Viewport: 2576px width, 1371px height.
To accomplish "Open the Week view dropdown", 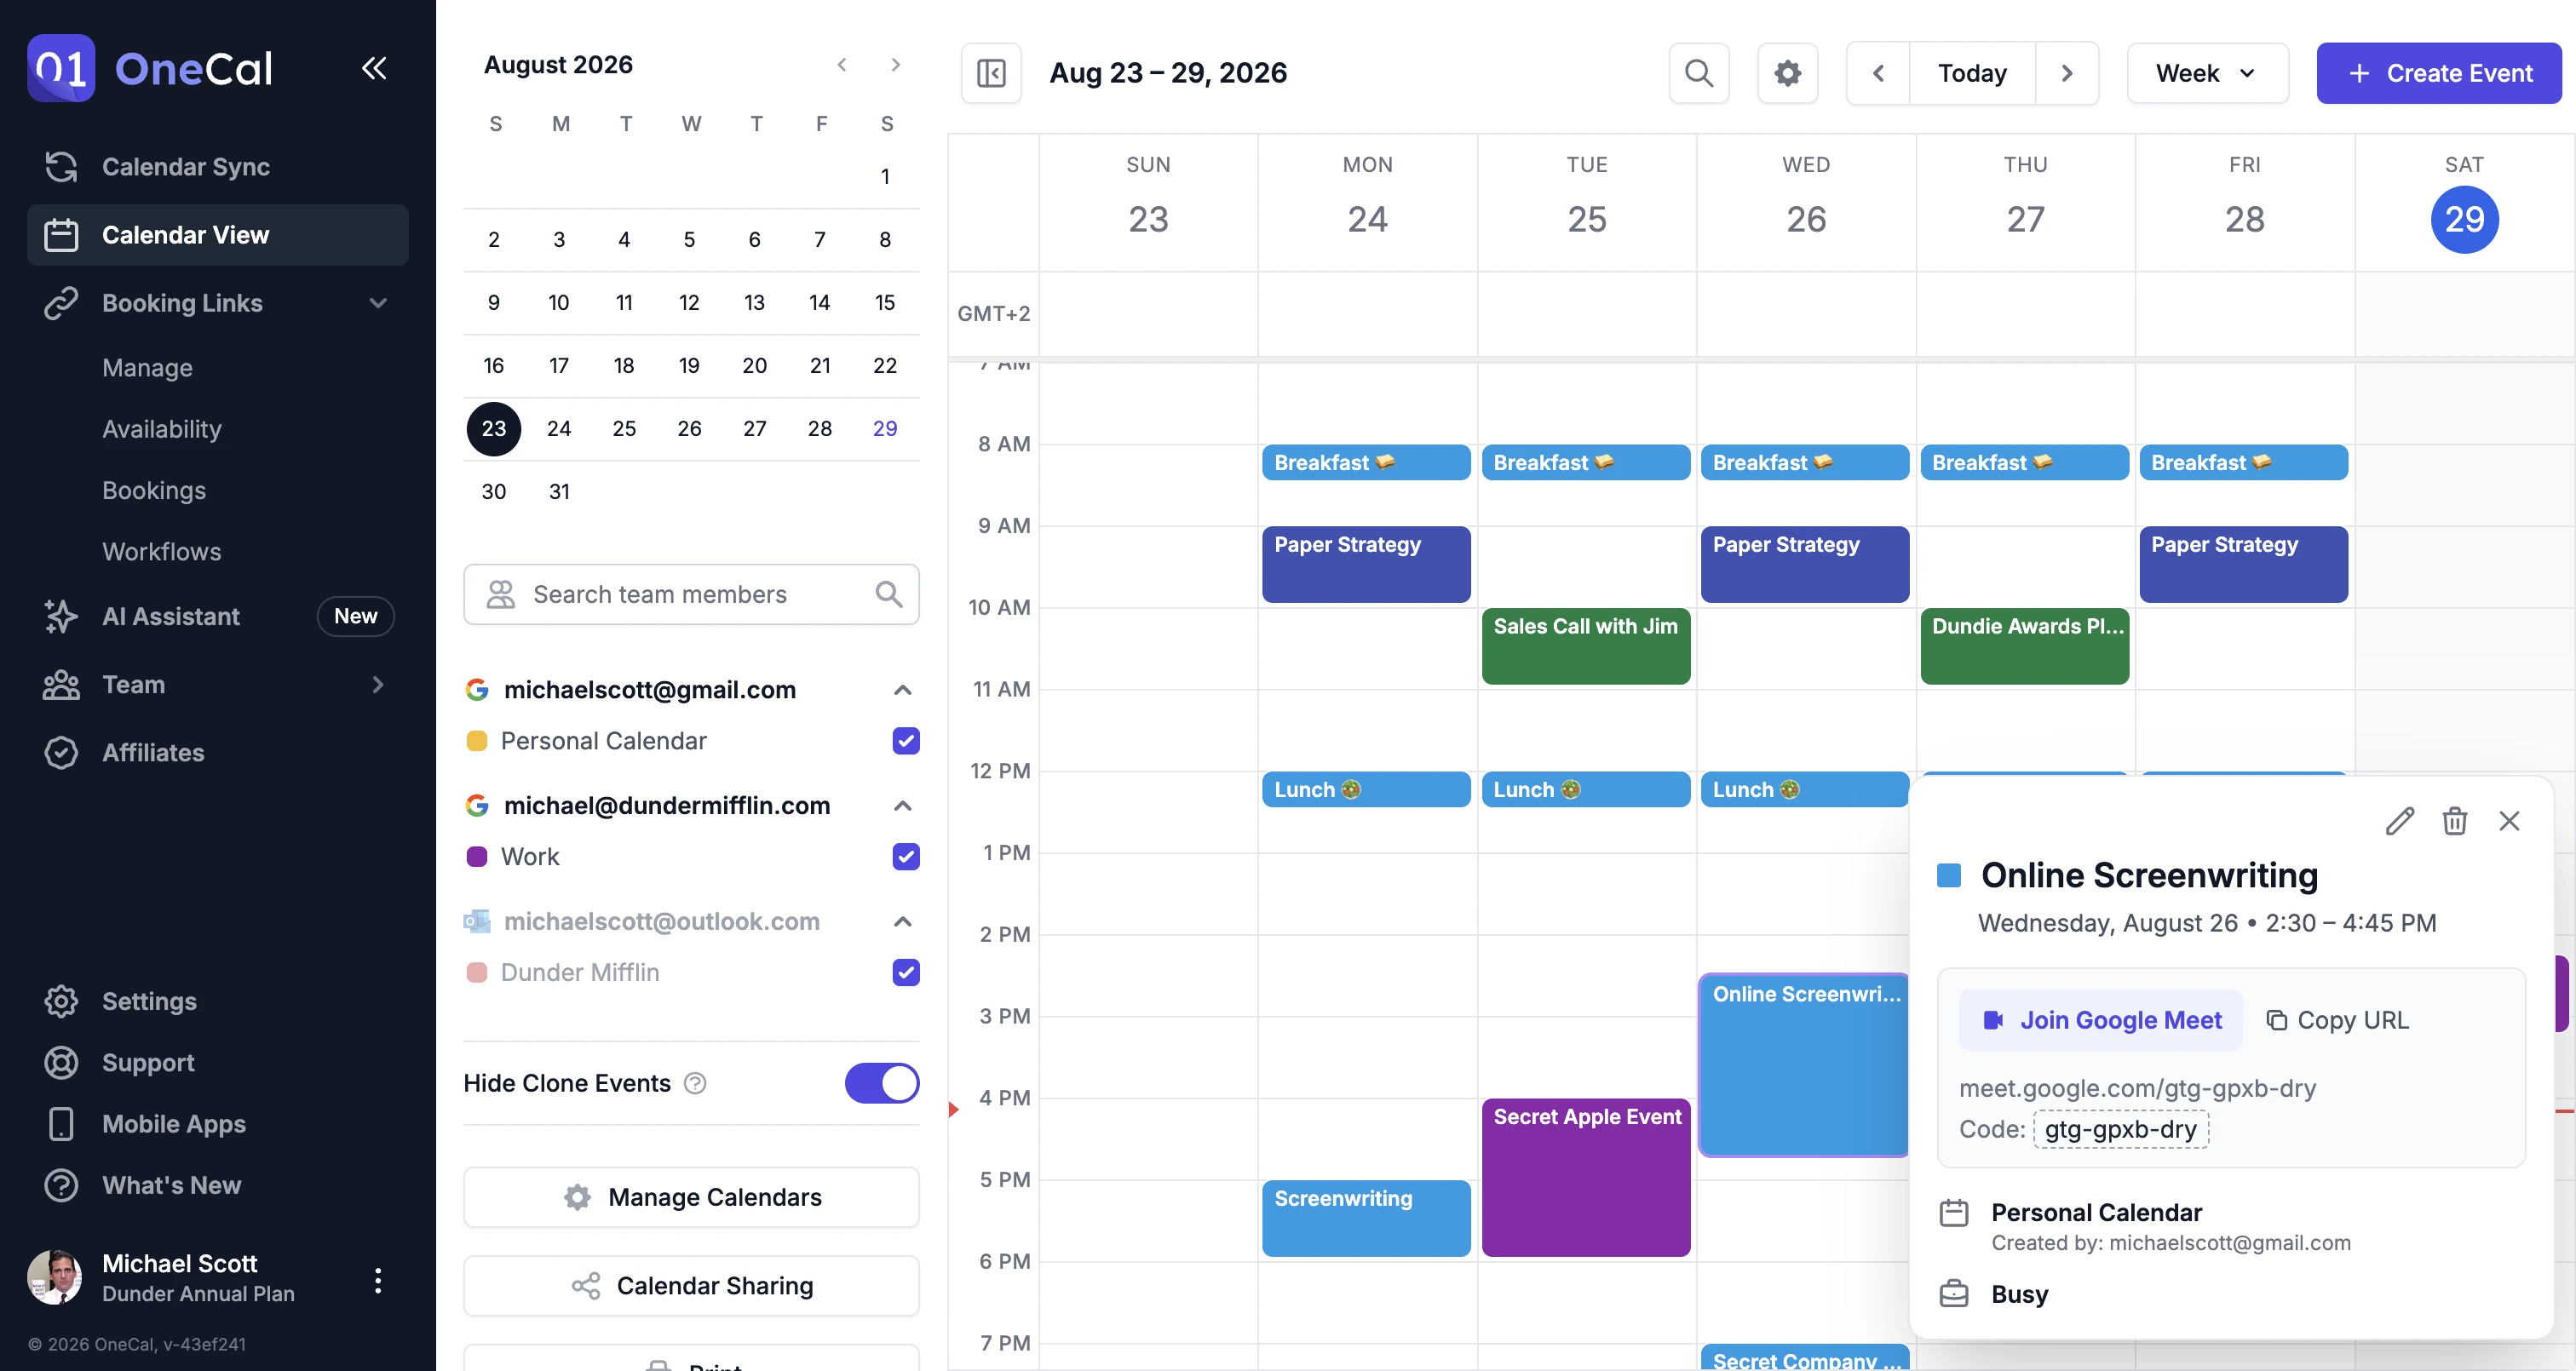I will tap(2207, 73).
